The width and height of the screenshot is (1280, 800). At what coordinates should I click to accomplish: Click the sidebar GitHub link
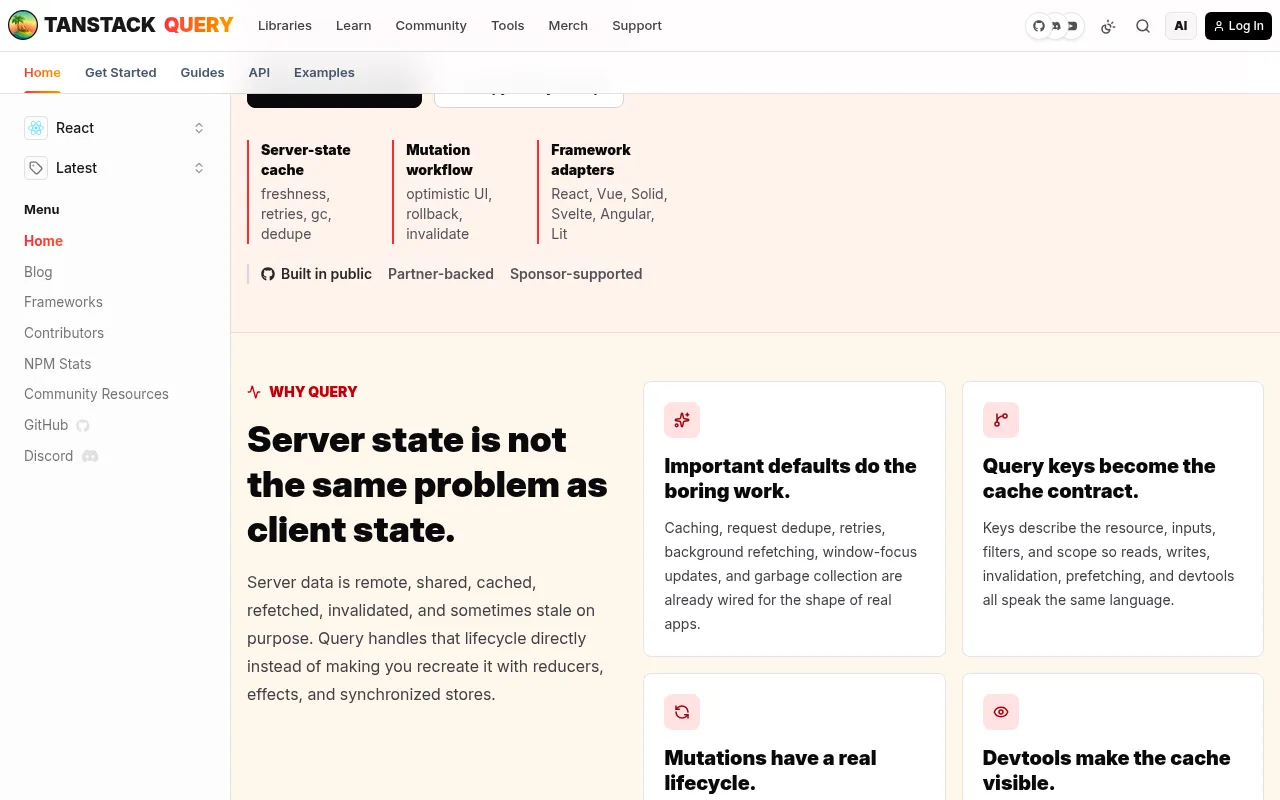tap(57, 425)
